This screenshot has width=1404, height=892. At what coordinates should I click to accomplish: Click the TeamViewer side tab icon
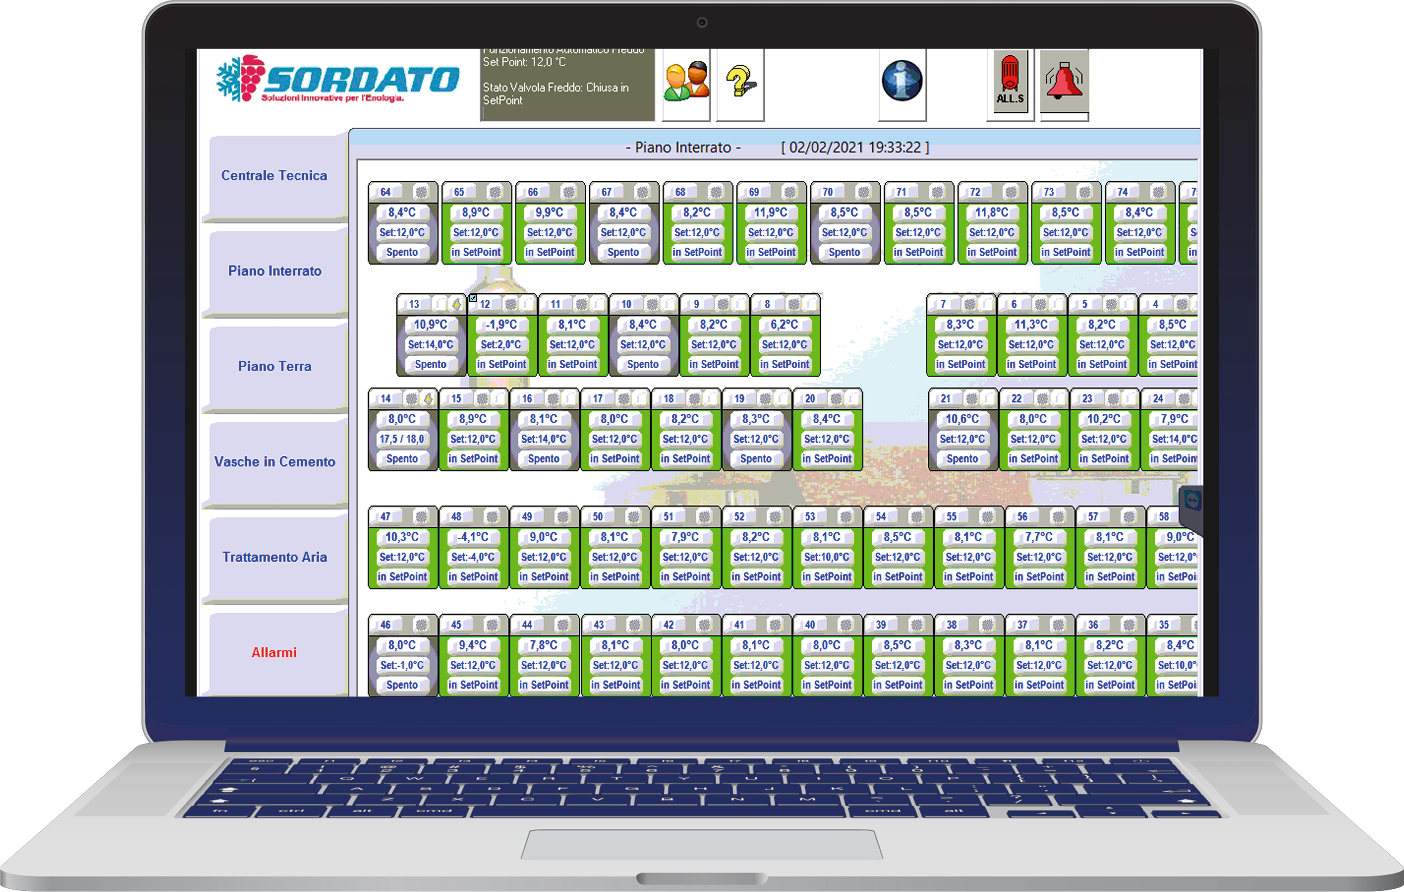tap(1191, 500)
